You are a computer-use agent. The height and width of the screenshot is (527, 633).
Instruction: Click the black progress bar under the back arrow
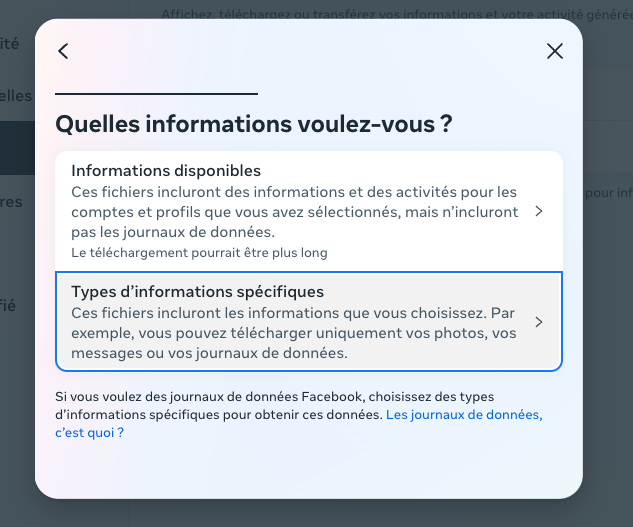pyautogui.click(x=157, y=94)
